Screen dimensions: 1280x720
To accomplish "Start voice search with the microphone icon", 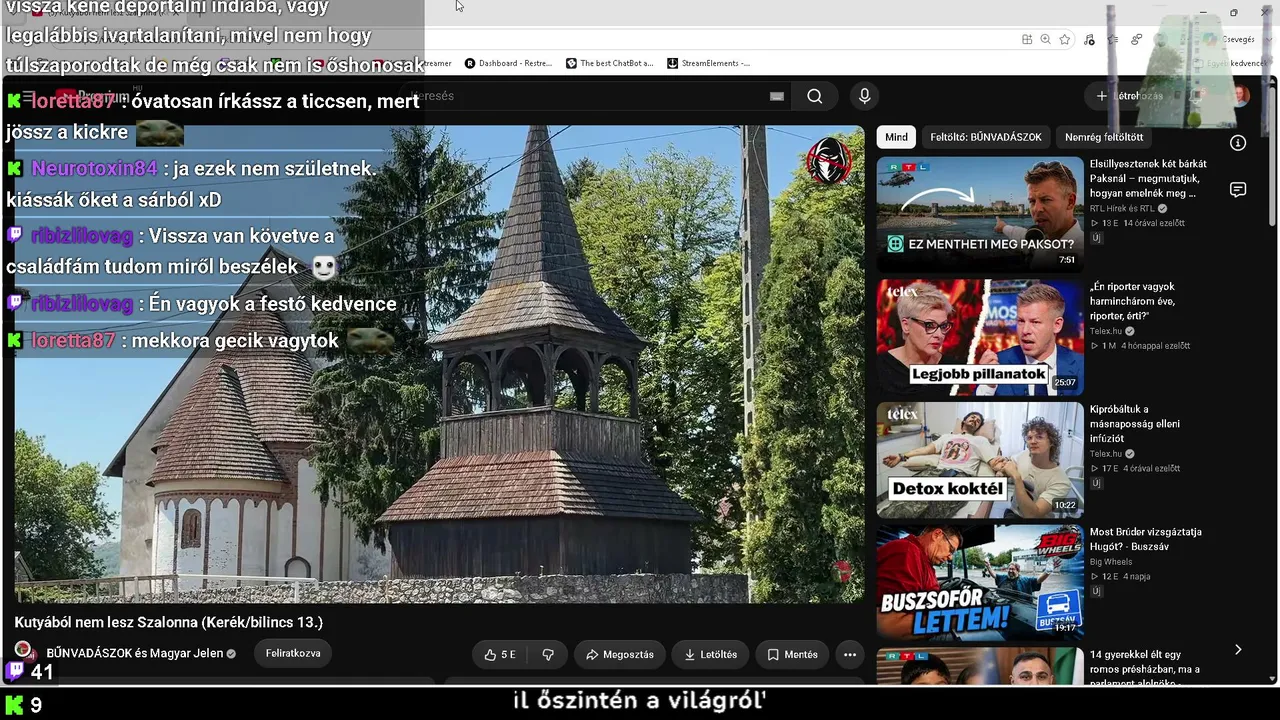I will click(x=865, y=96).
